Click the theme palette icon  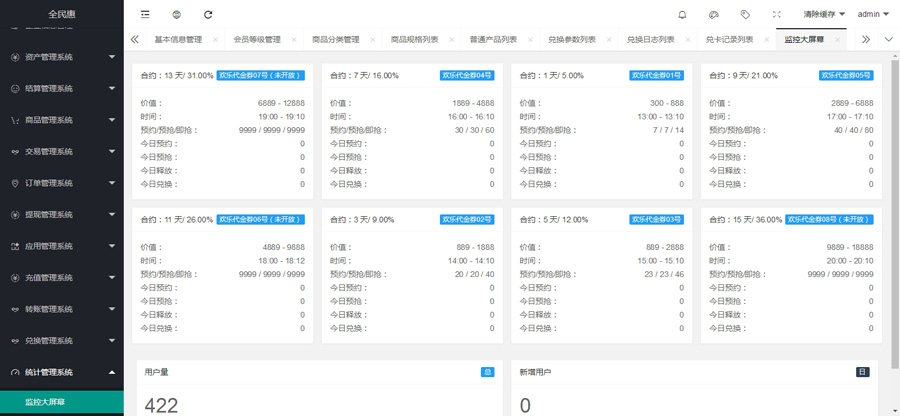(x=713, y=15)
